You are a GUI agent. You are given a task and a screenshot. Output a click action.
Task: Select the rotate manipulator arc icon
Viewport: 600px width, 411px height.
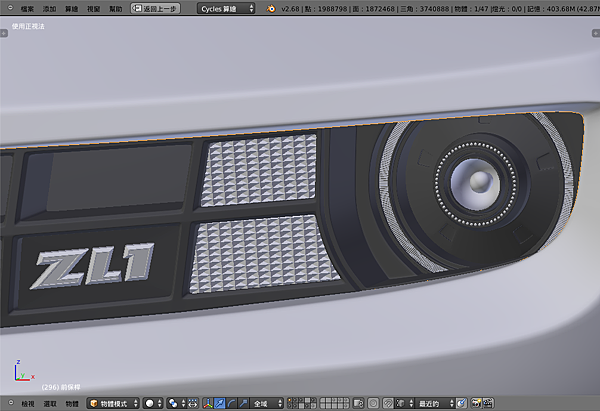pos(232,403)
